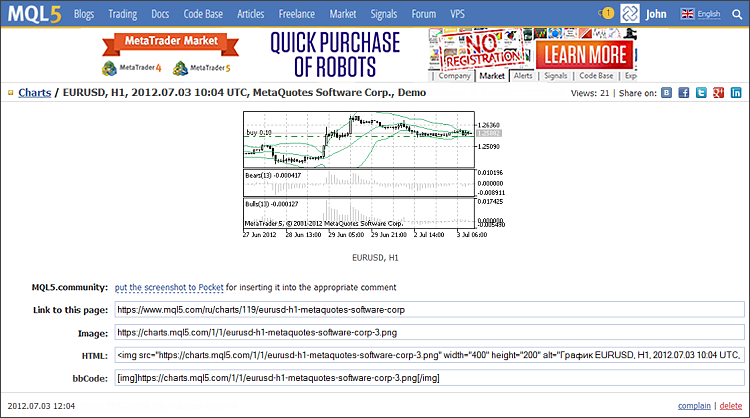Open Trading section
Screen dimensions: 750x418
[x=122, y=14]
